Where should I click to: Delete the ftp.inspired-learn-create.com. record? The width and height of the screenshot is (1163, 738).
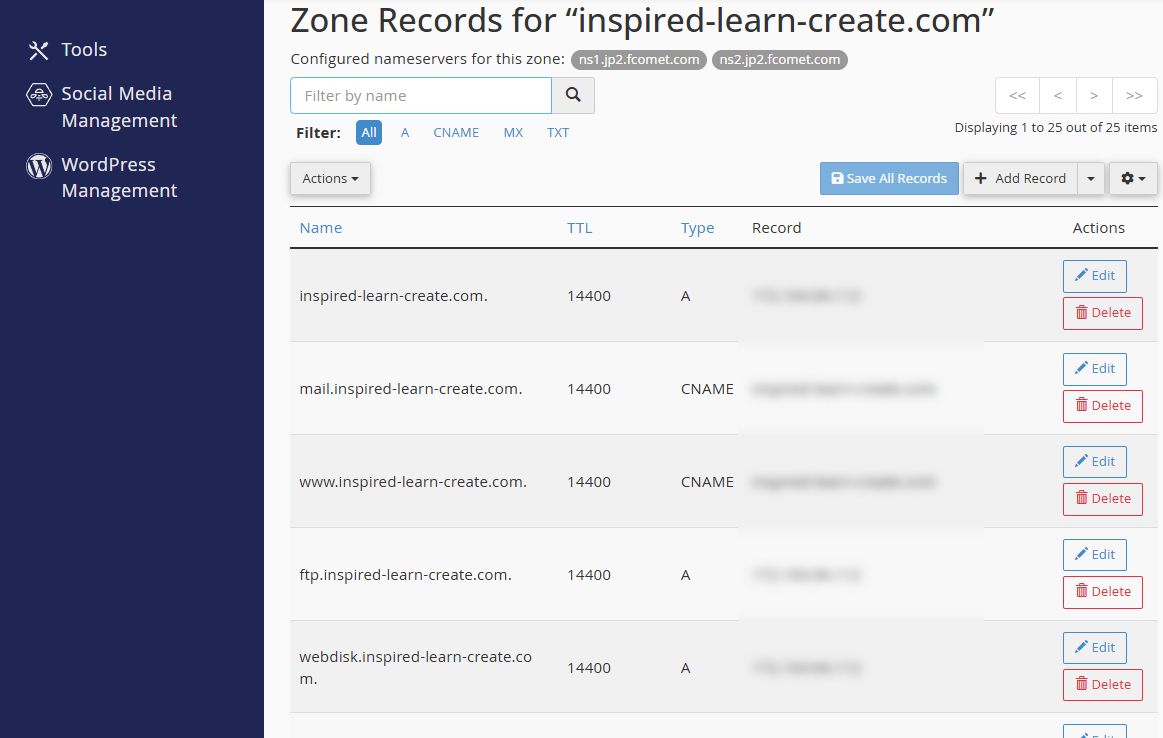[1103, 592]
